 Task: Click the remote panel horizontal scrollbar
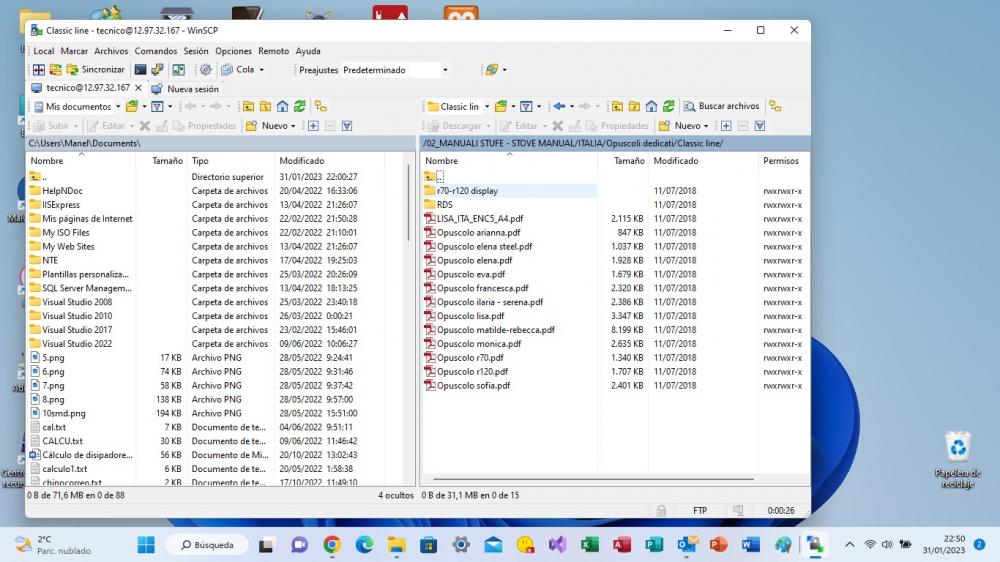coord(593,478)
